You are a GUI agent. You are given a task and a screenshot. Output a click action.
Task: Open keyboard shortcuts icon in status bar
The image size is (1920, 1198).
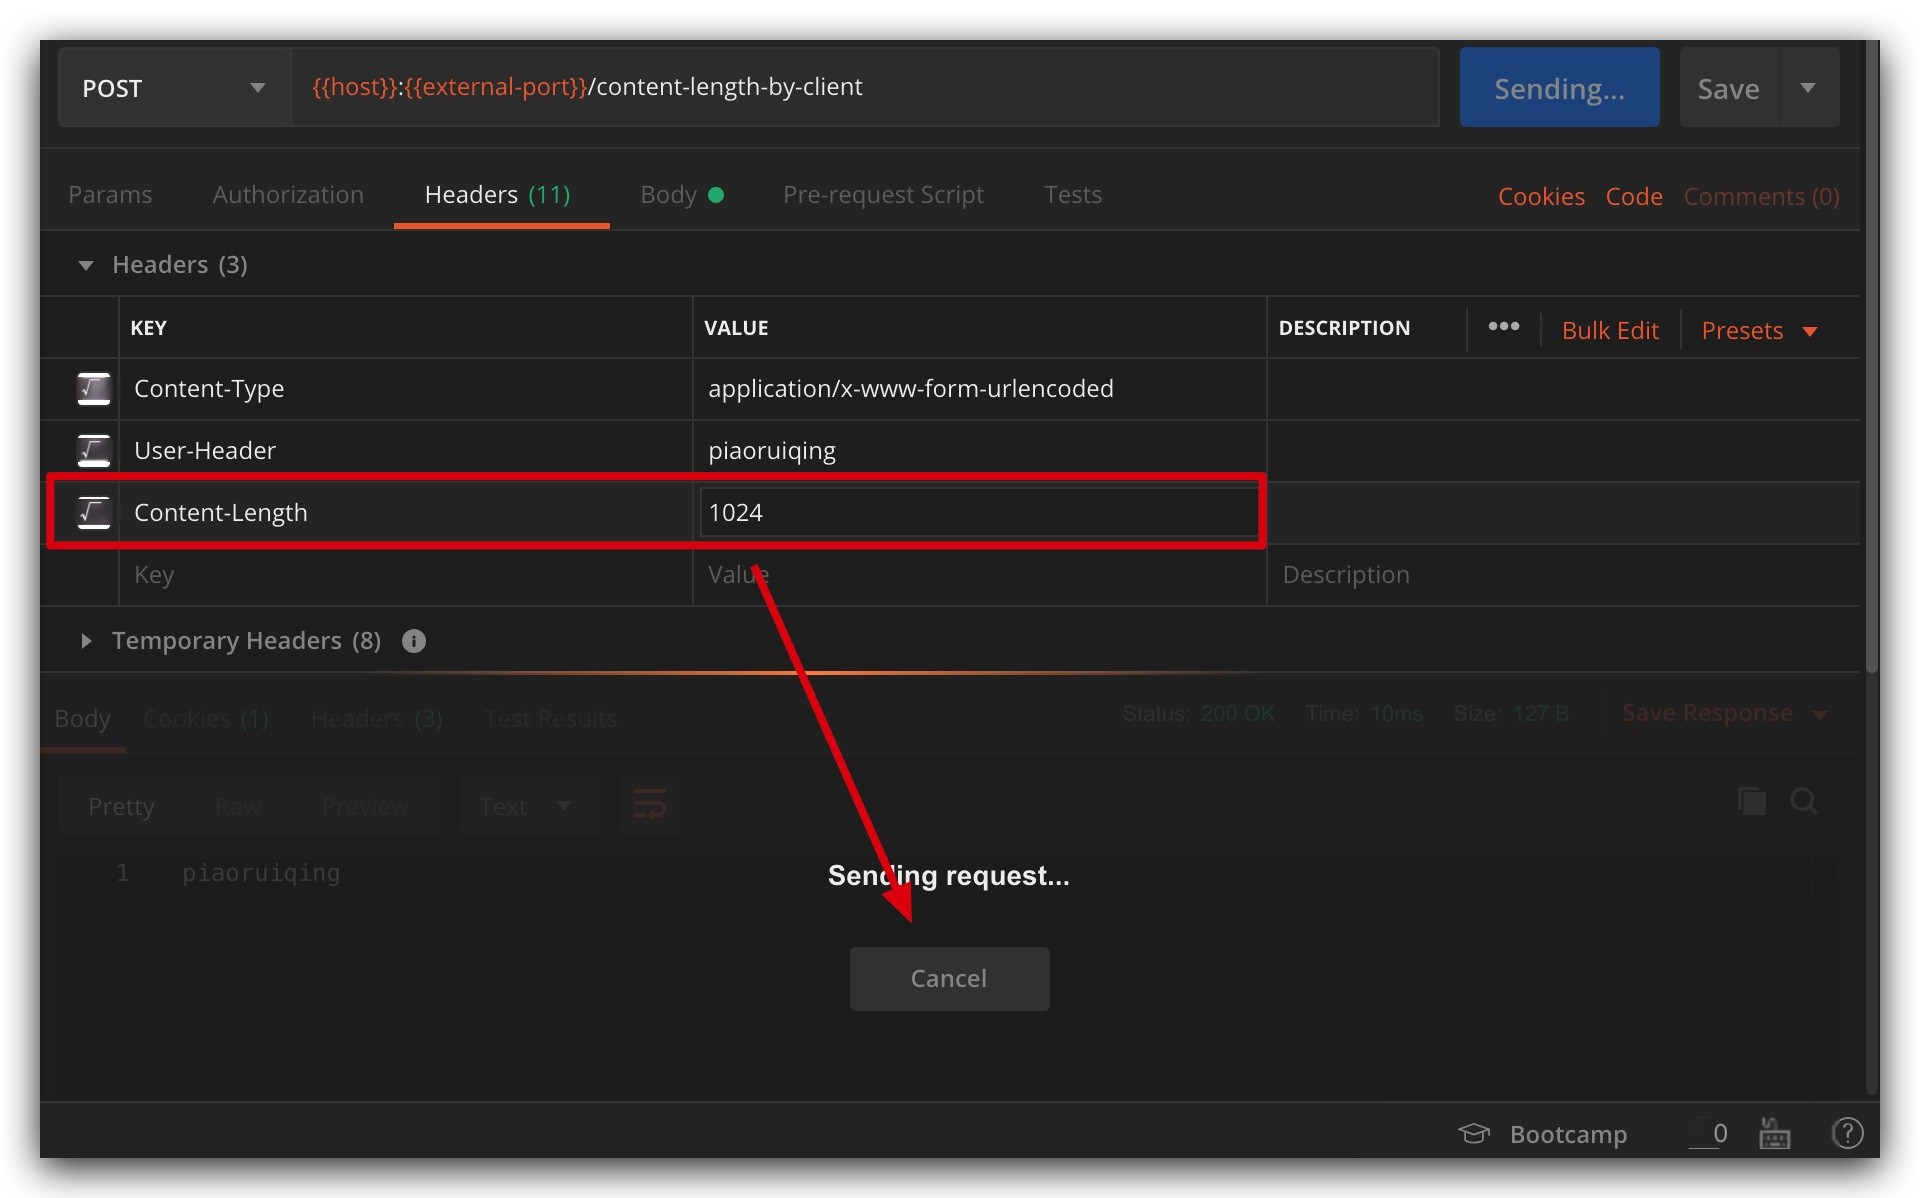pyautogui.click(x=1774, y=1133)
